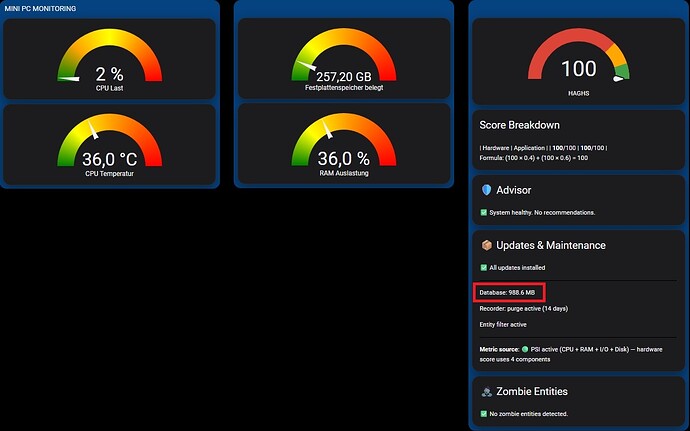Click the 36,0 °C temperature value
The width and height of the screenshot is (690, 431).
click(110, 159)
